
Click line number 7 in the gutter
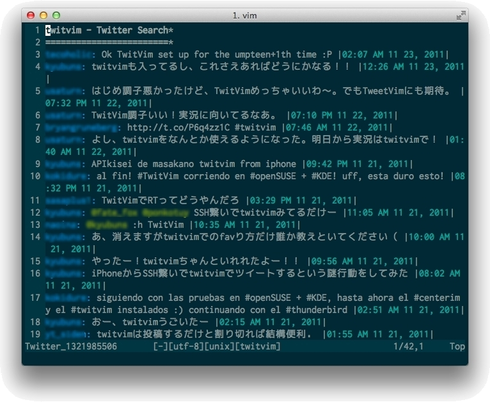tap(38, 128)
